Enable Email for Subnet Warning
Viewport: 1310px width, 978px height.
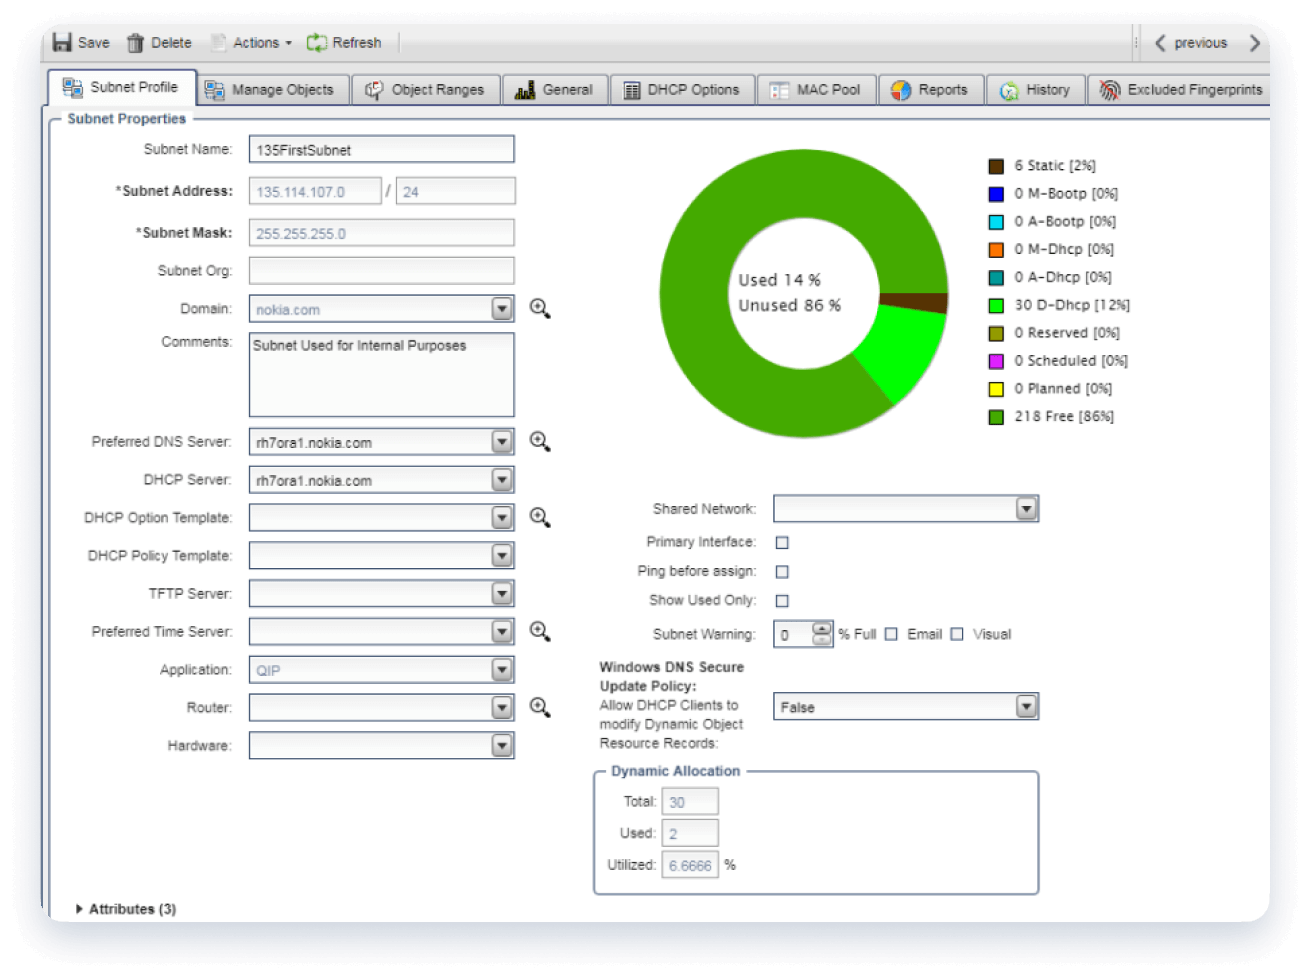pos(891,633)
